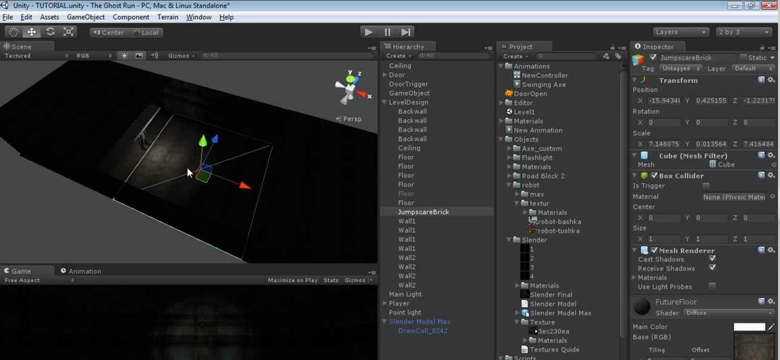The image size is (780, 360).
Task: Toggle the Is Trigger checkbox
Action: click(x=705, y=186)
